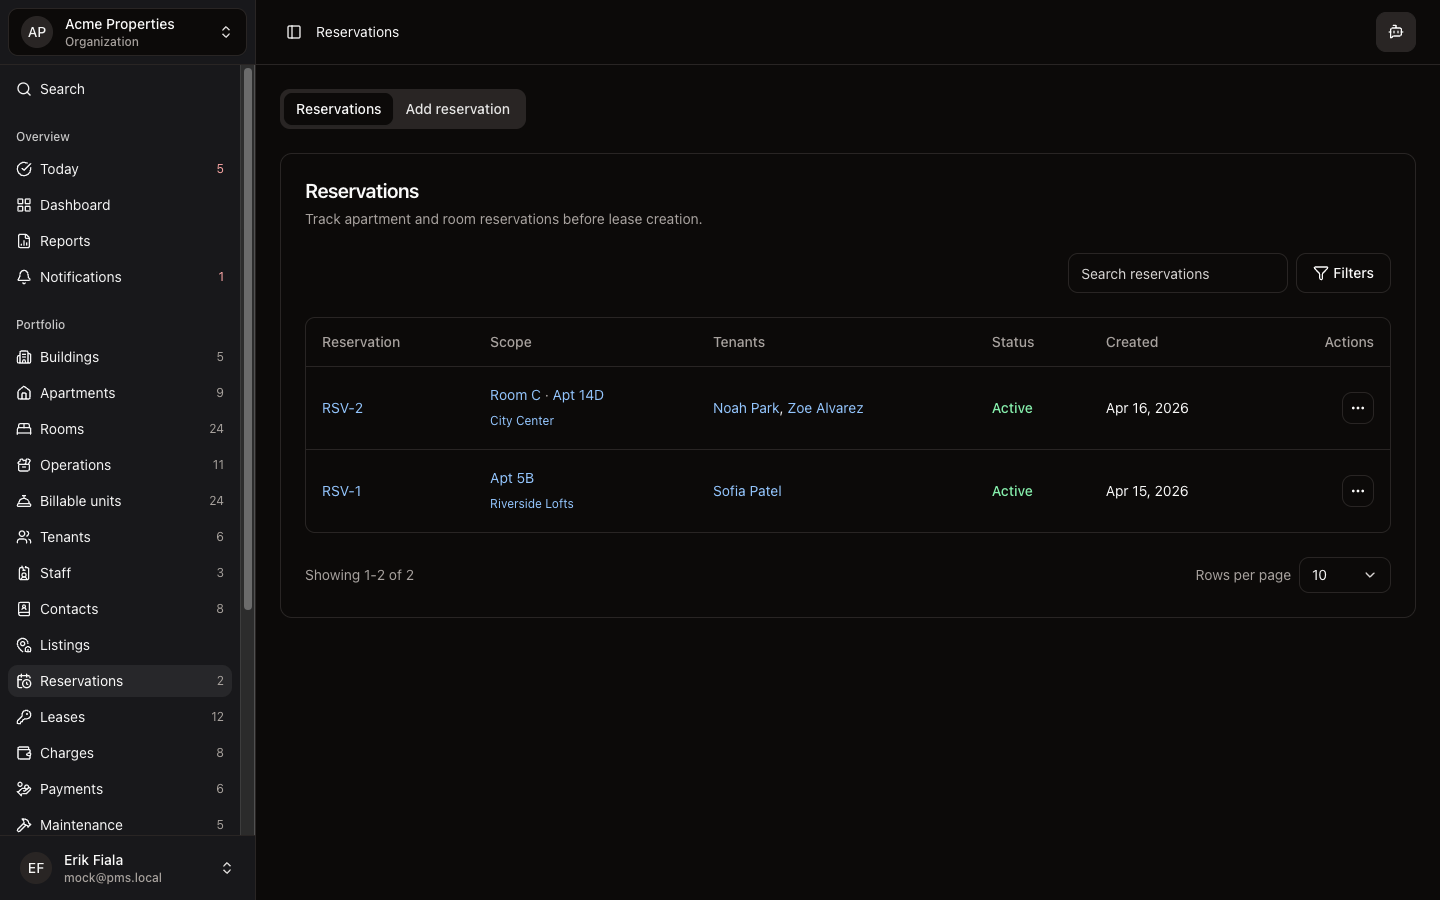Screen dimensions: 1440x900
Task: Open actions menu for RSV-2
Action: point(1357,408)
